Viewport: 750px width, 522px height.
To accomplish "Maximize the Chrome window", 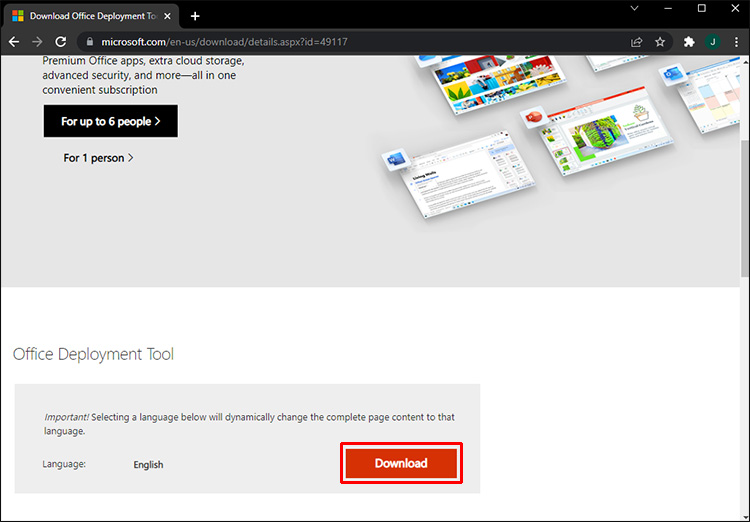I will point(702,8).
